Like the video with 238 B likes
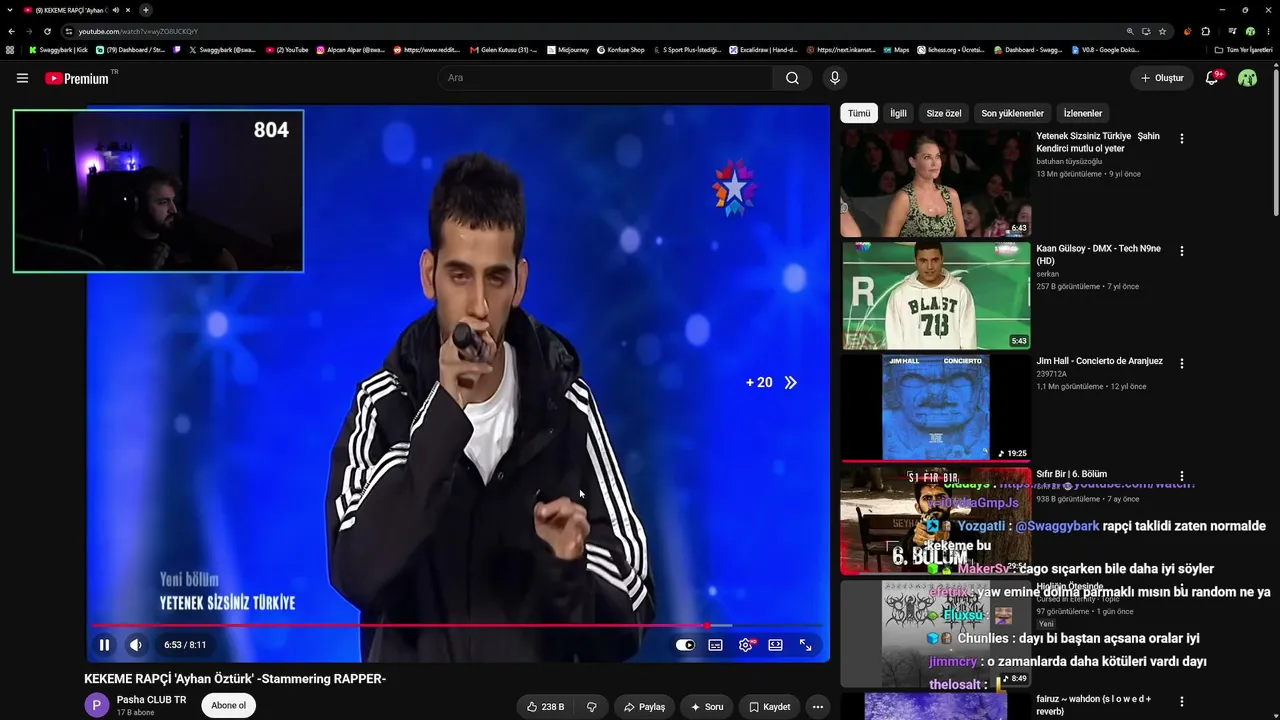 [546, 707]
